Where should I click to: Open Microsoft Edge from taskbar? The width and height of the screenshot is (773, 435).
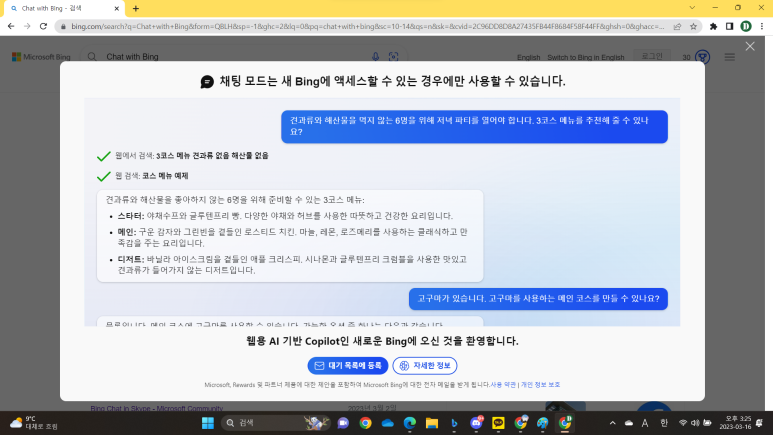[x=410, y=423]
